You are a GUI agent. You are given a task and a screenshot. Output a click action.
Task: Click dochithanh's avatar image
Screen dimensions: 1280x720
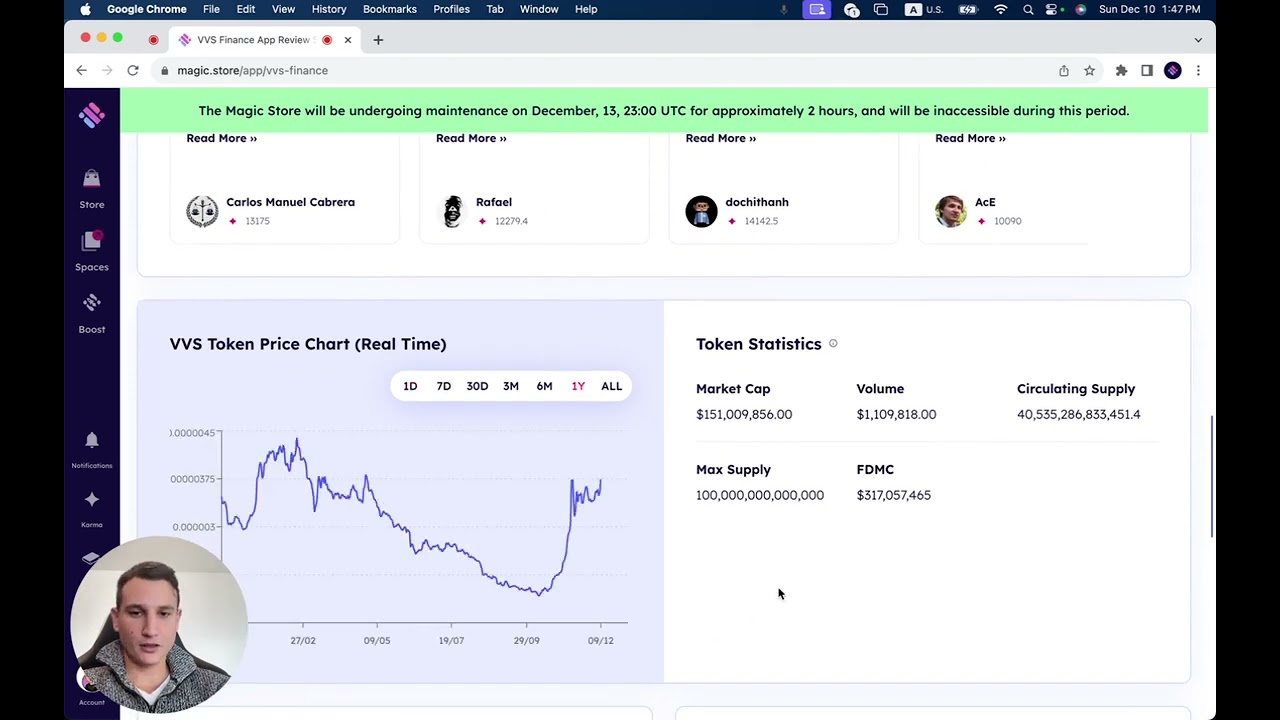tap(701, 211)
